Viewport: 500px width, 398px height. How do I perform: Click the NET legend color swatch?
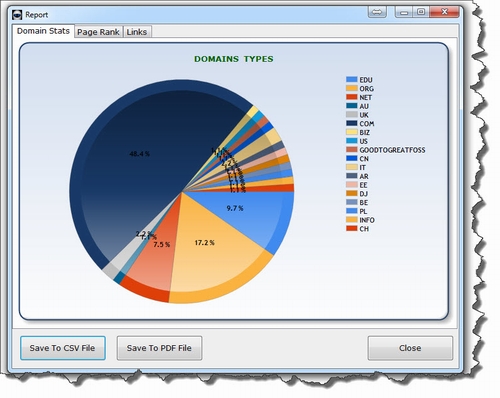click(x=352, y=97)
